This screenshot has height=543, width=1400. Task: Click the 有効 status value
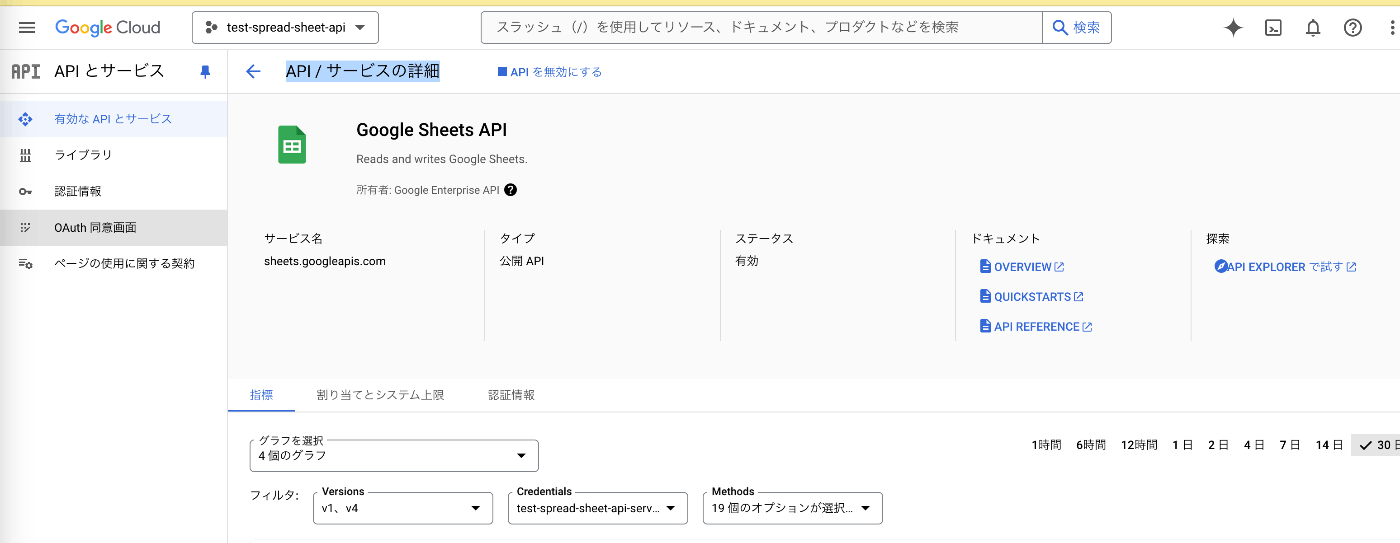point(747,261)
